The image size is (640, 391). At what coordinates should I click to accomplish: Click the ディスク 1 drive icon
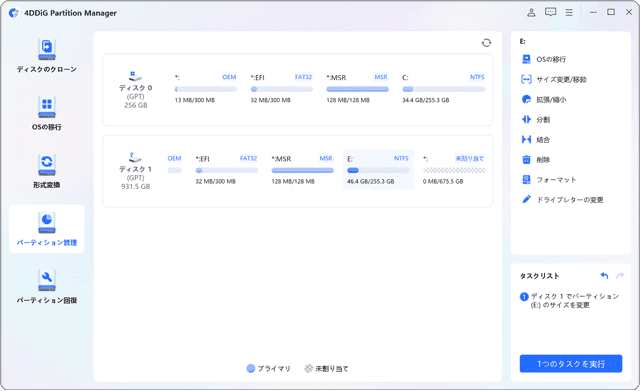pyautogui.click(x=135, y=158)
